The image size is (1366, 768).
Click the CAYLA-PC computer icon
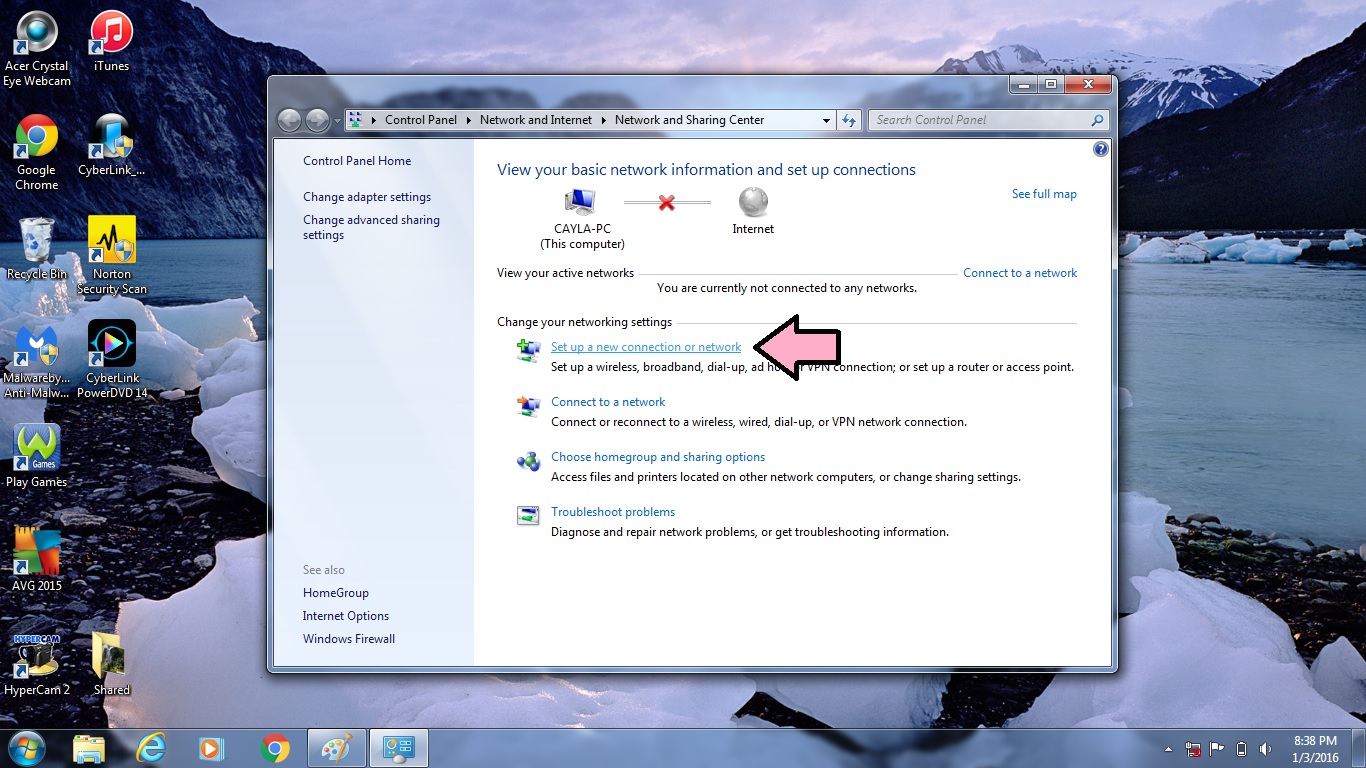pyautogui.click(x=580, y=202)
